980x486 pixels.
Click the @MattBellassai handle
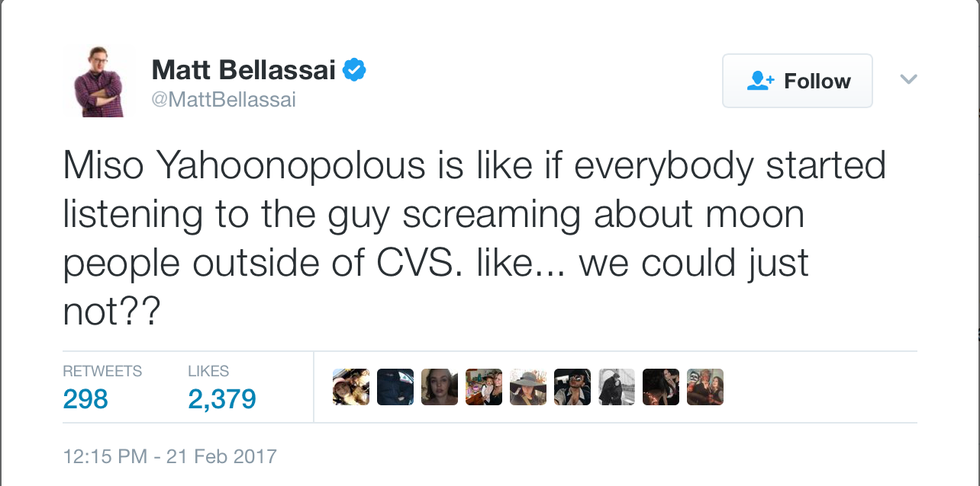pyautogui.click(x=223, y=100)
